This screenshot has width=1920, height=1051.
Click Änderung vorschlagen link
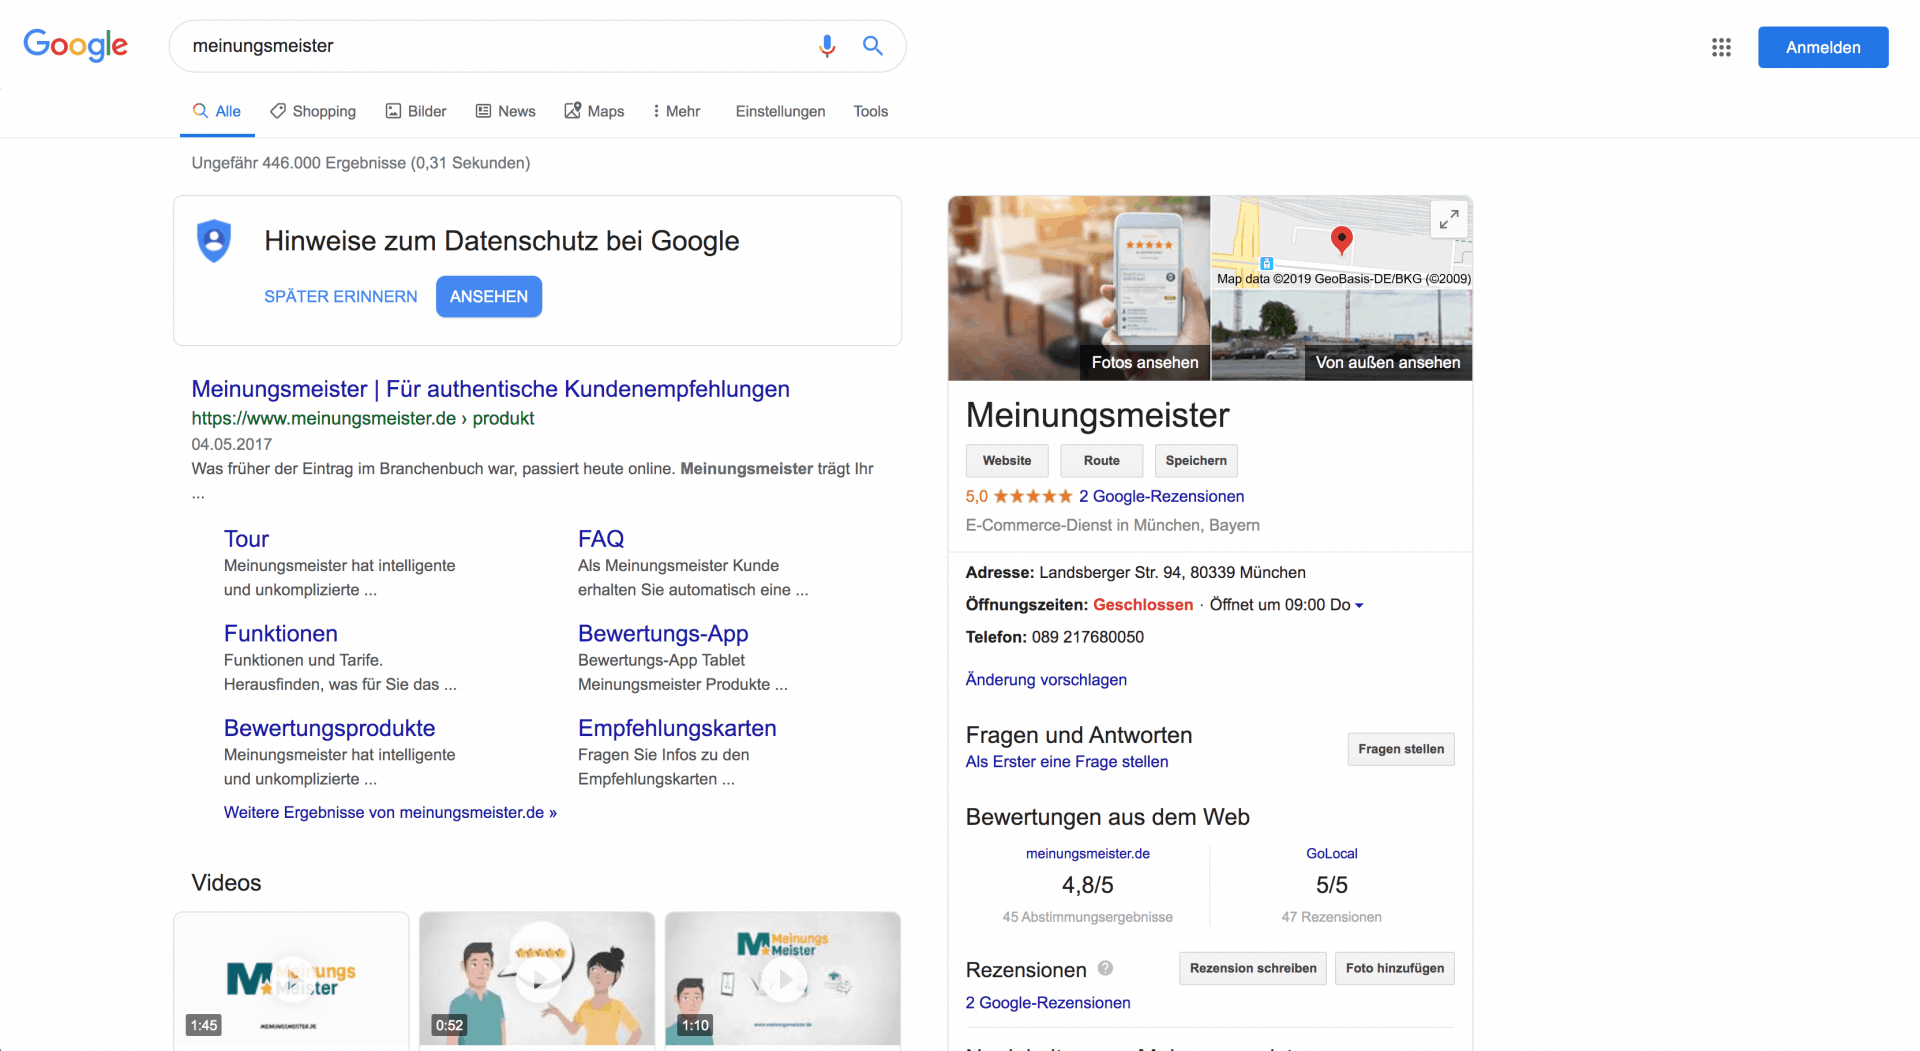[1046, 679]
